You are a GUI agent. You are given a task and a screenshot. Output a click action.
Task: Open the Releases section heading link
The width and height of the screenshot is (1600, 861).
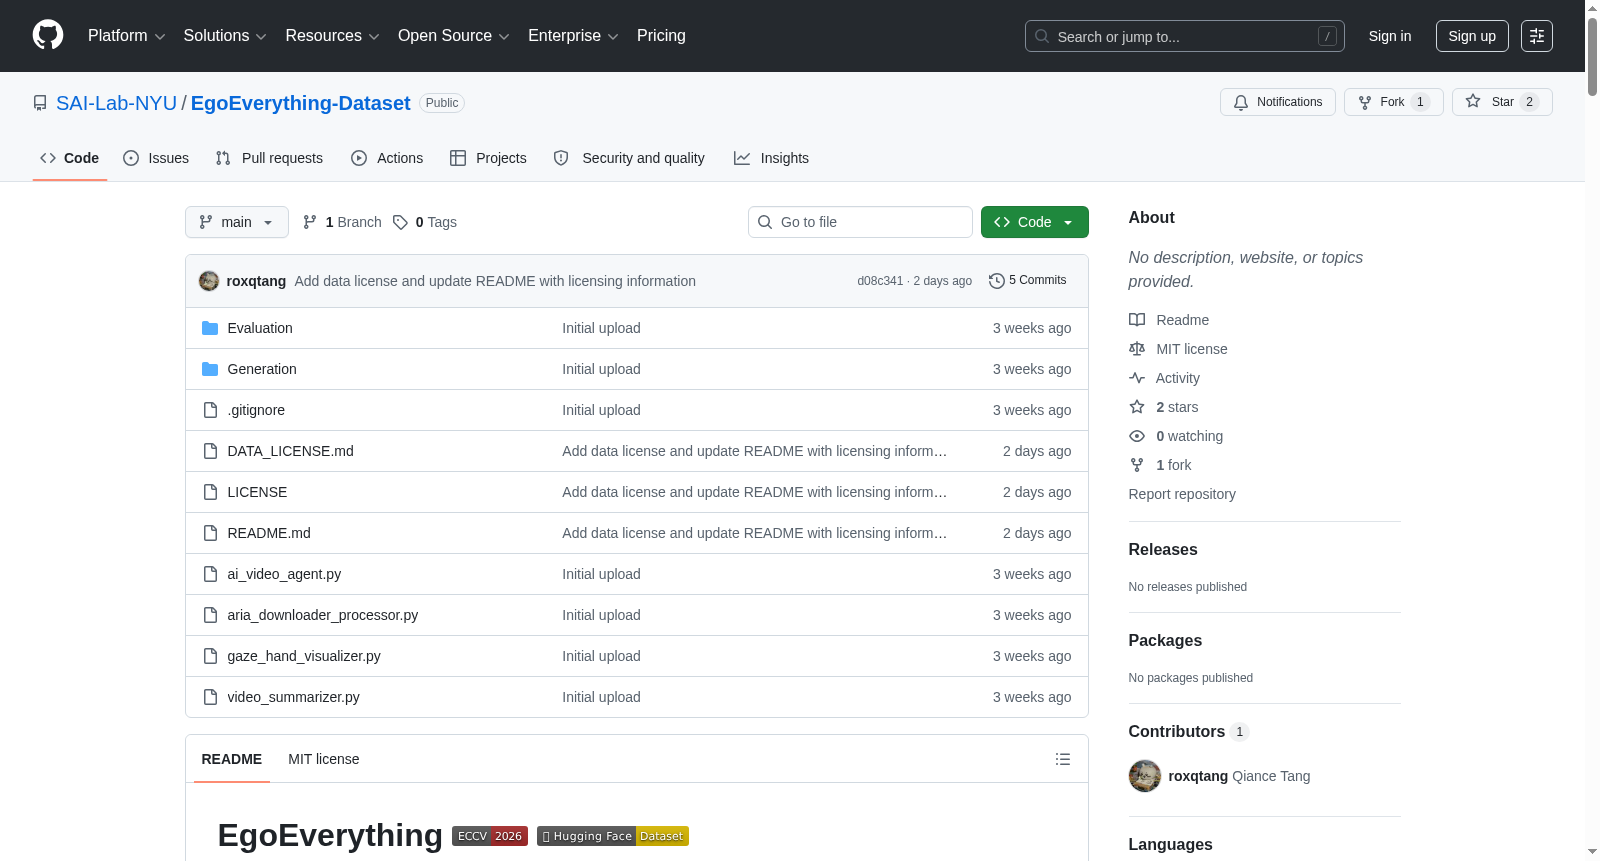pyautogui.click(x=1163, y=550)
